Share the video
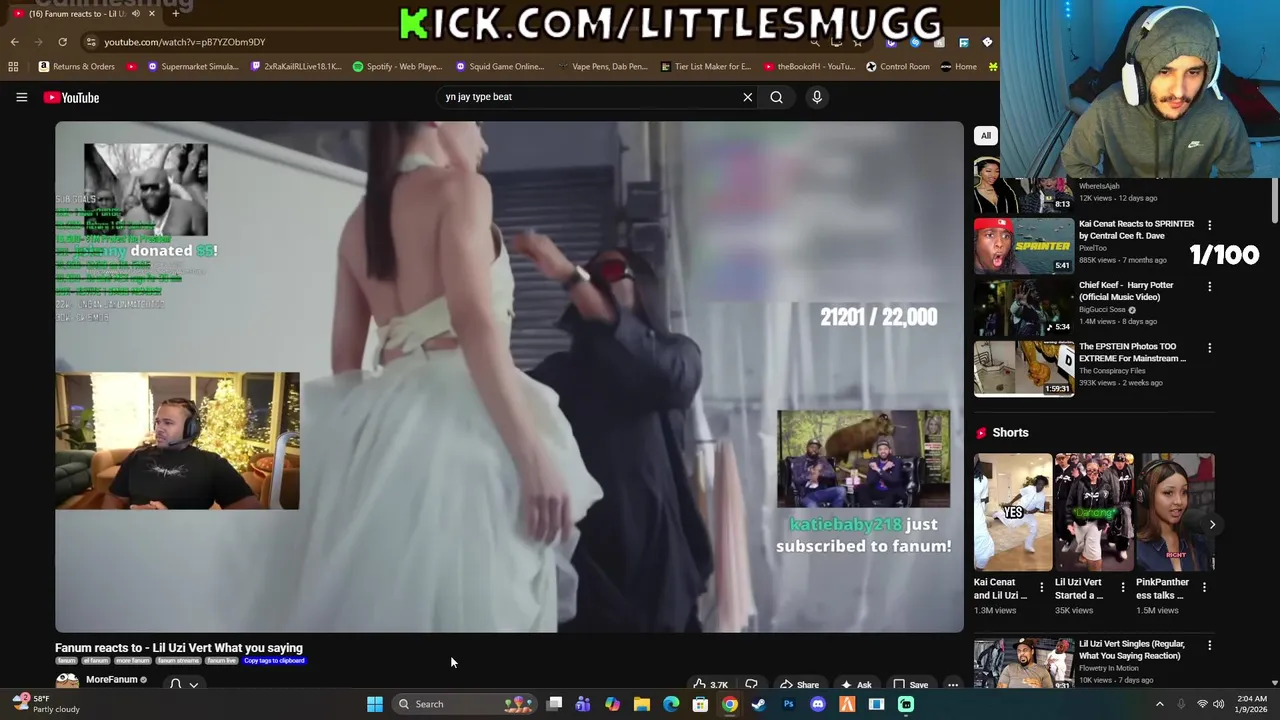This screenshot has height=720, width=1280. tap(799, 685)
